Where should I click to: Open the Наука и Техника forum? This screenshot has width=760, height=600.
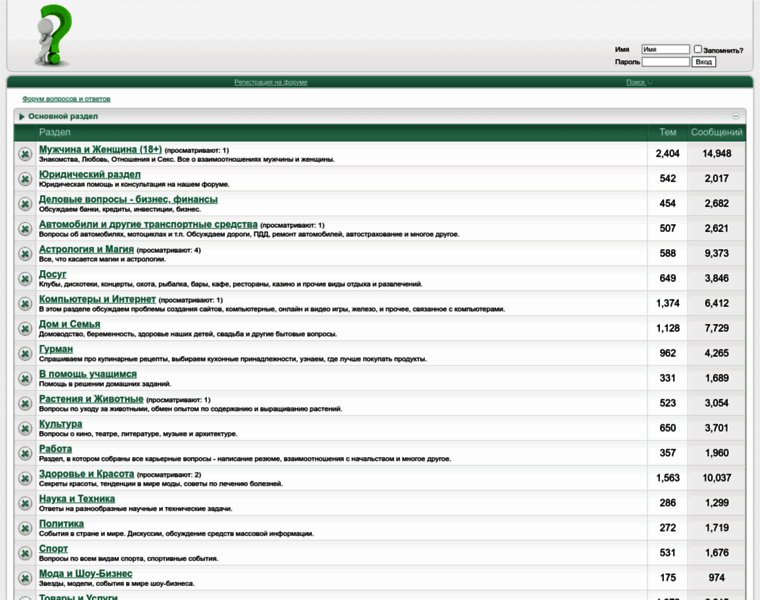click(x=77, y=499)
